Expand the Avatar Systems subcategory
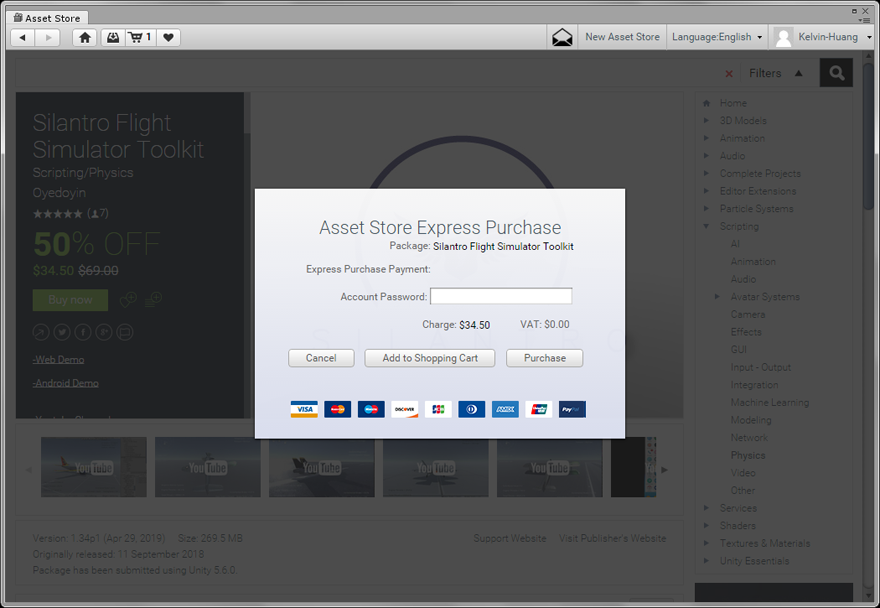The image size is (880, 608). pyautogui.click(x=717, y=296)
